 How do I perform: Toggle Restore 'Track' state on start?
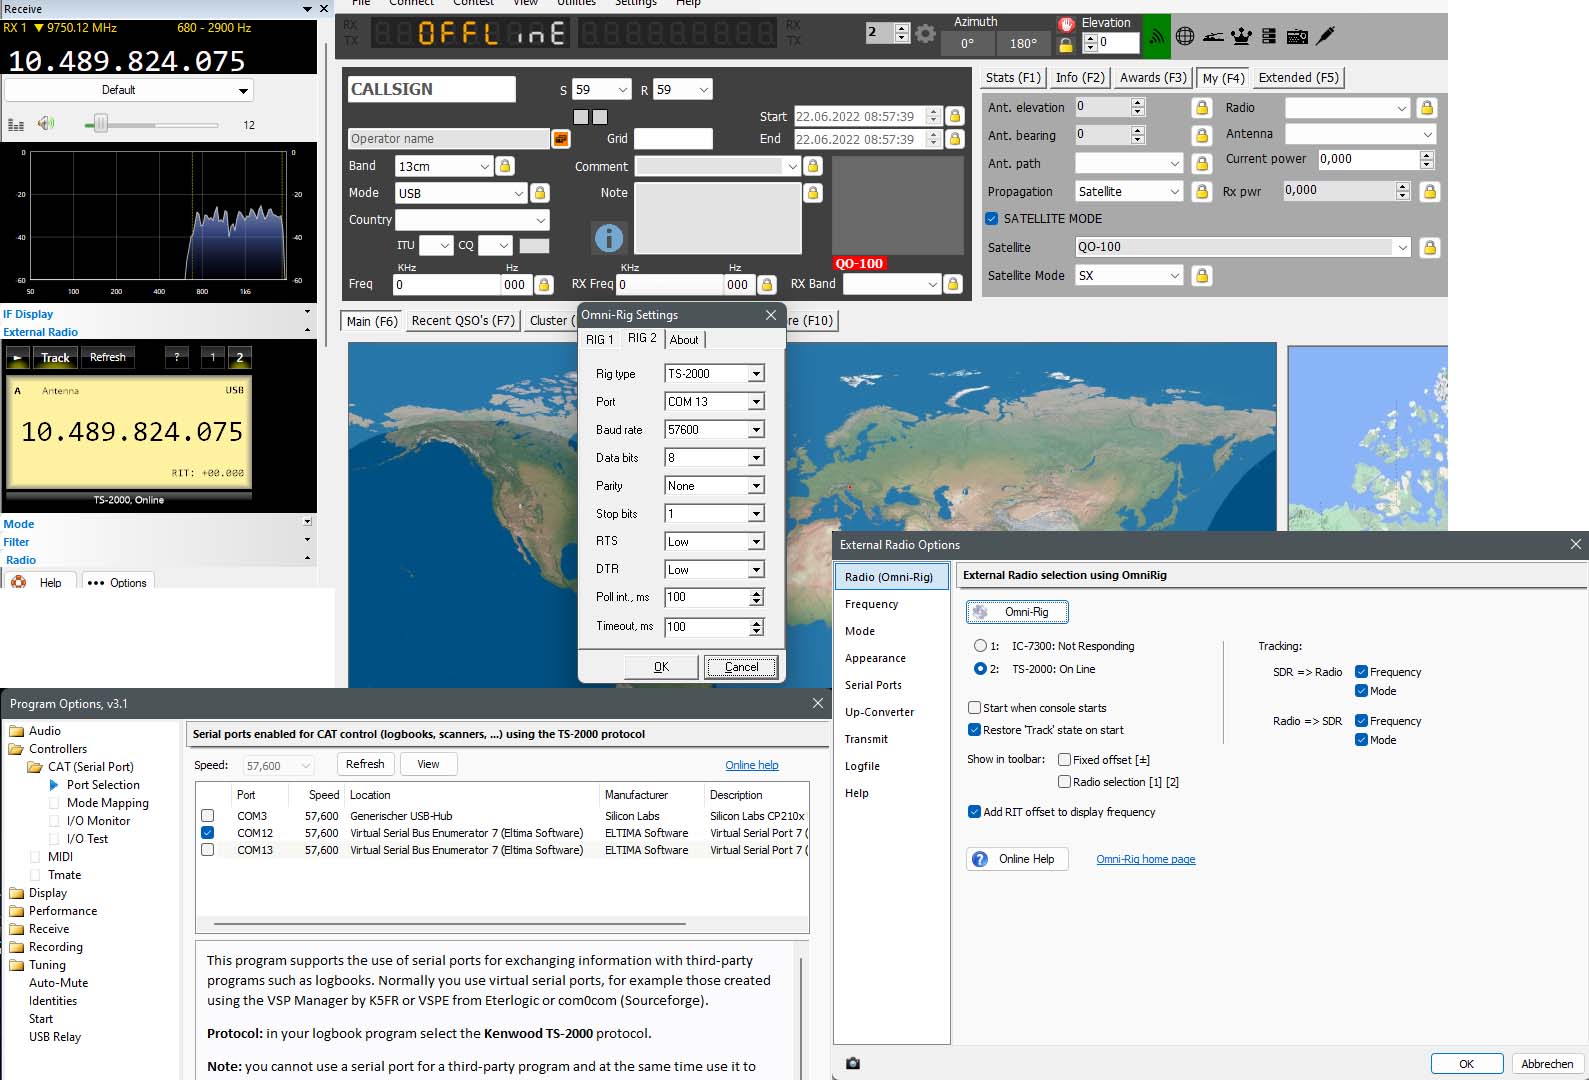974,730
